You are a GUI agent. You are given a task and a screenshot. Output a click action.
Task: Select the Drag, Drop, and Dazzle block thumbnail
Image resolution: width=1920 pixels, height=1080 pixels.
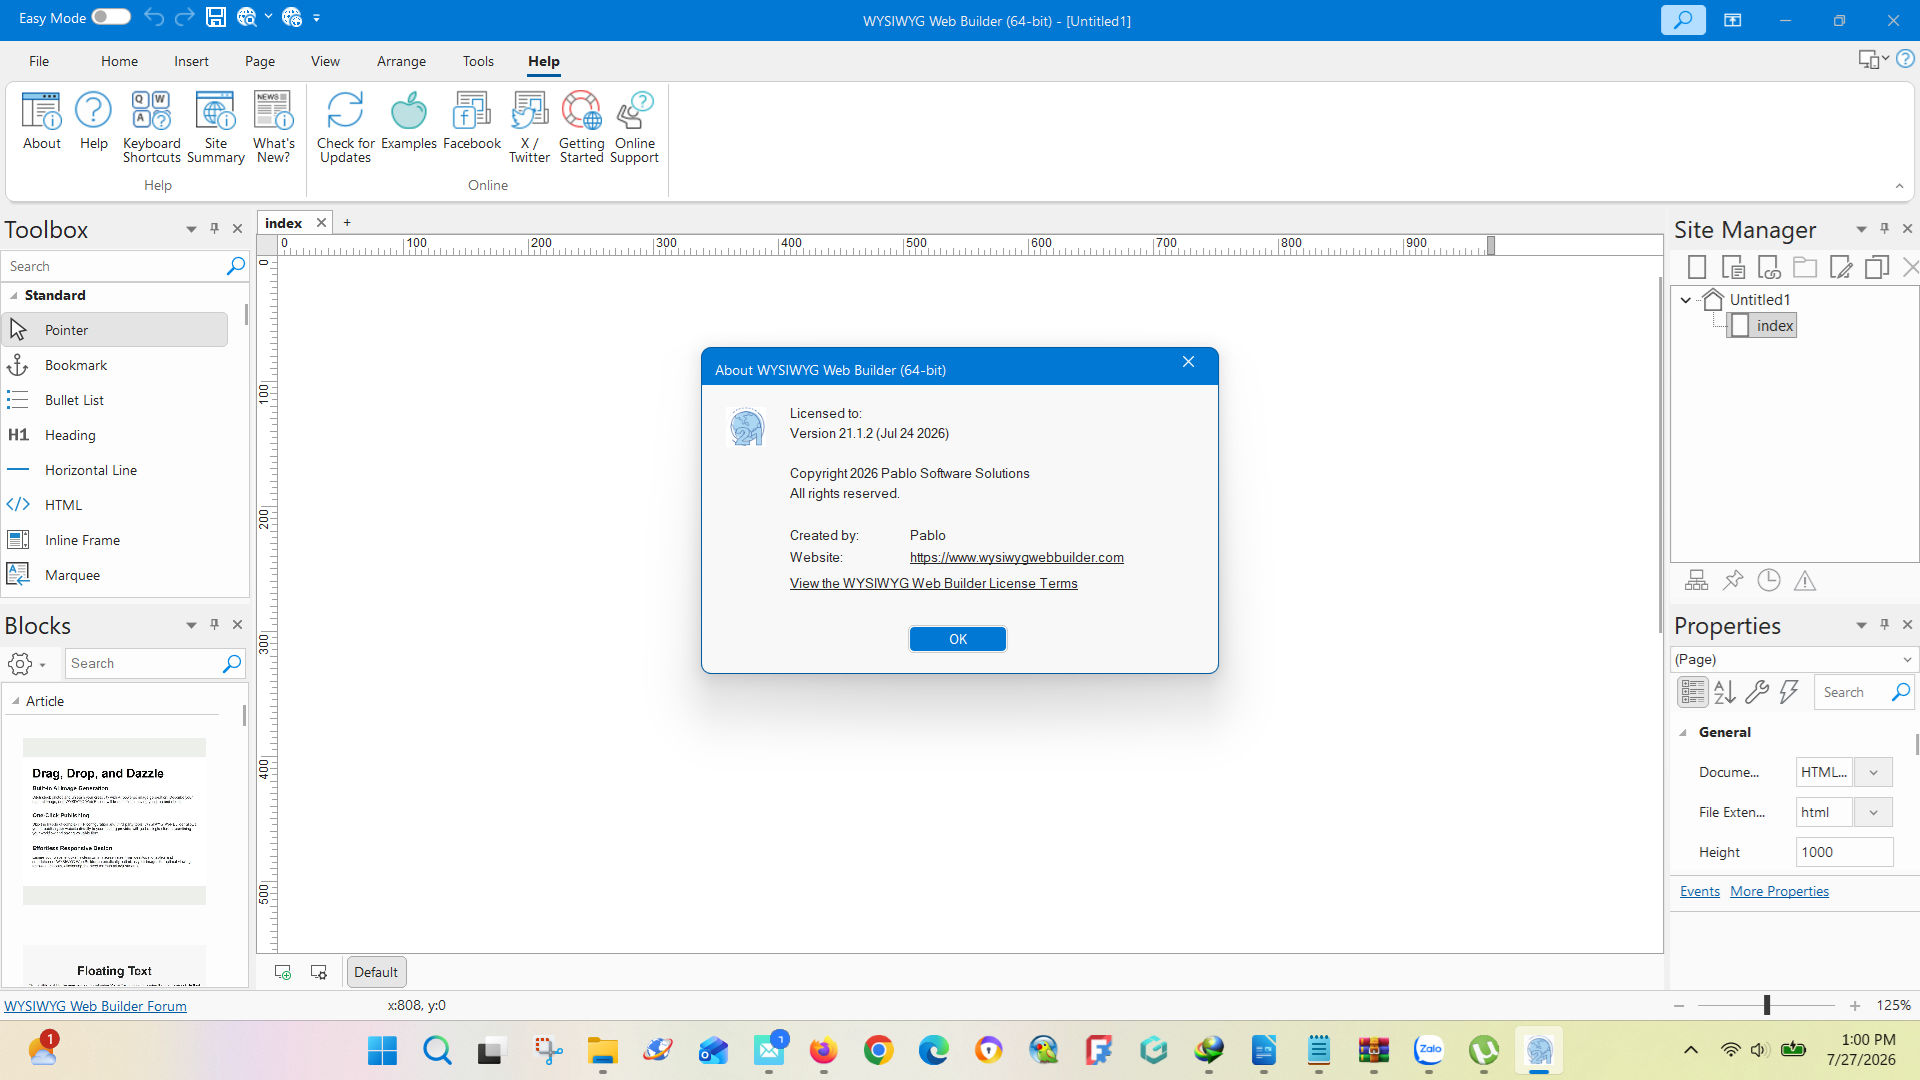click(114, 821)
